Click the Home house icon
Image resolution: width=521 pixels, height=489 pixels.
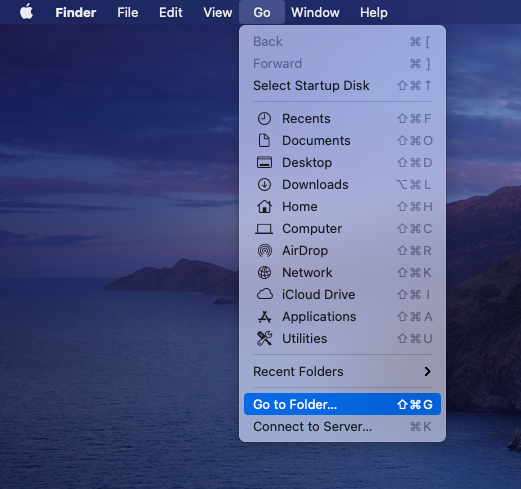(x=264, y=207)
